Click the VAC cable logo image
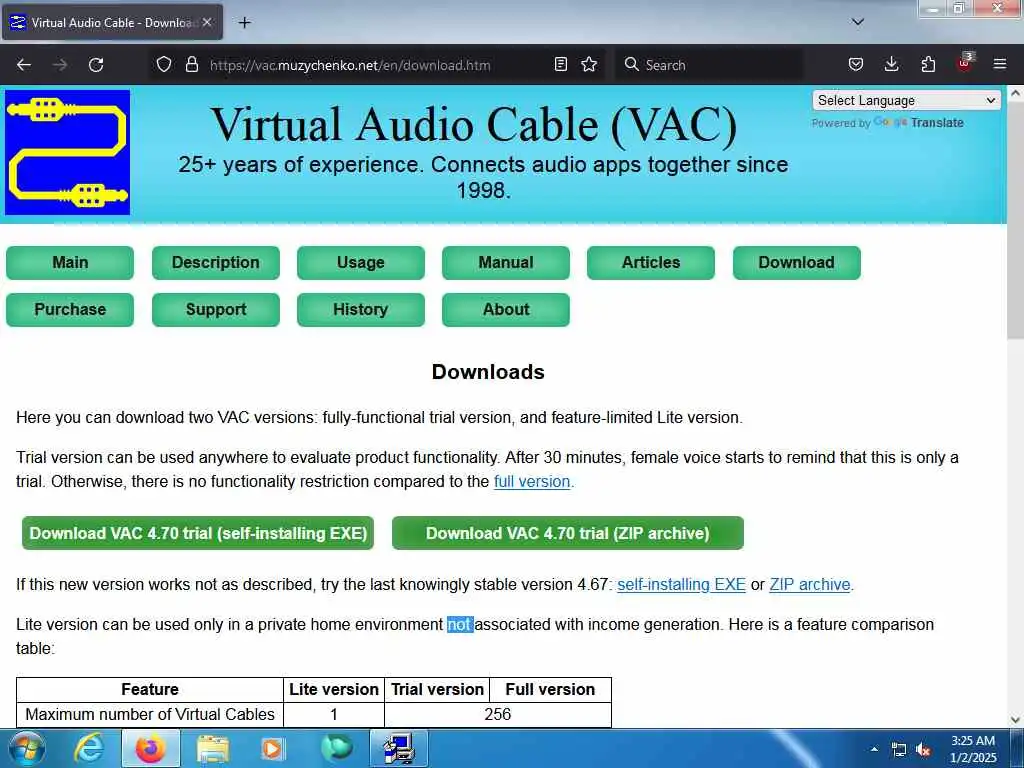Screen dimensions: 1024x768 67,152
